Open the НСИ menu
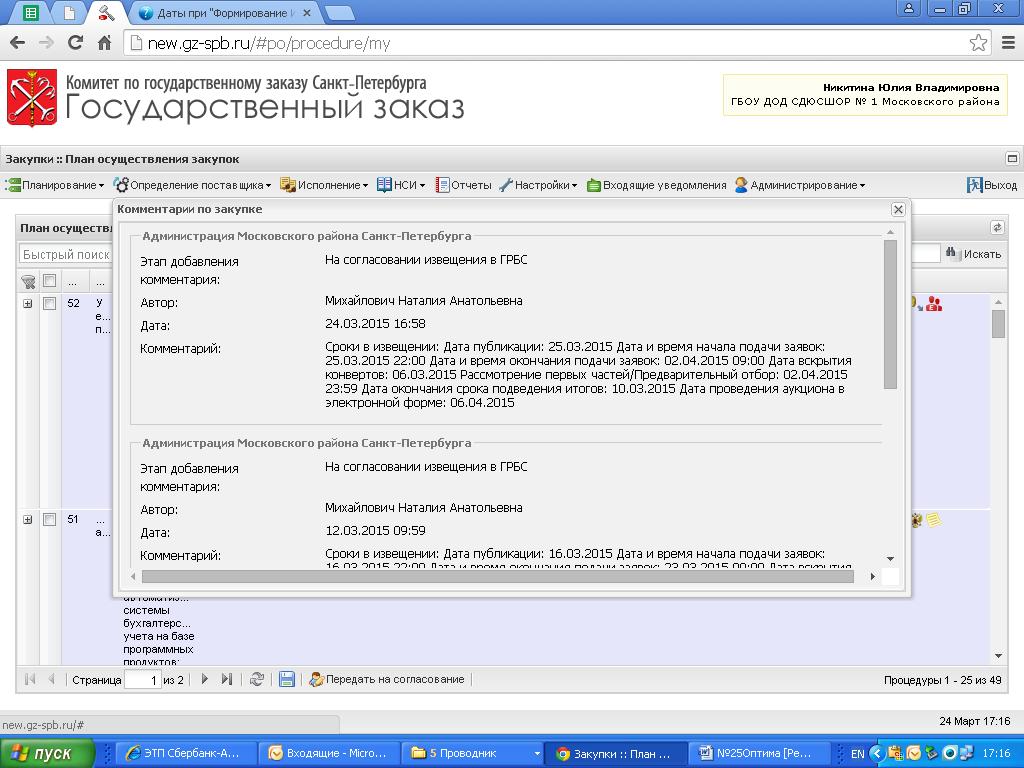The image size is (1024, 768). (401, 185)
